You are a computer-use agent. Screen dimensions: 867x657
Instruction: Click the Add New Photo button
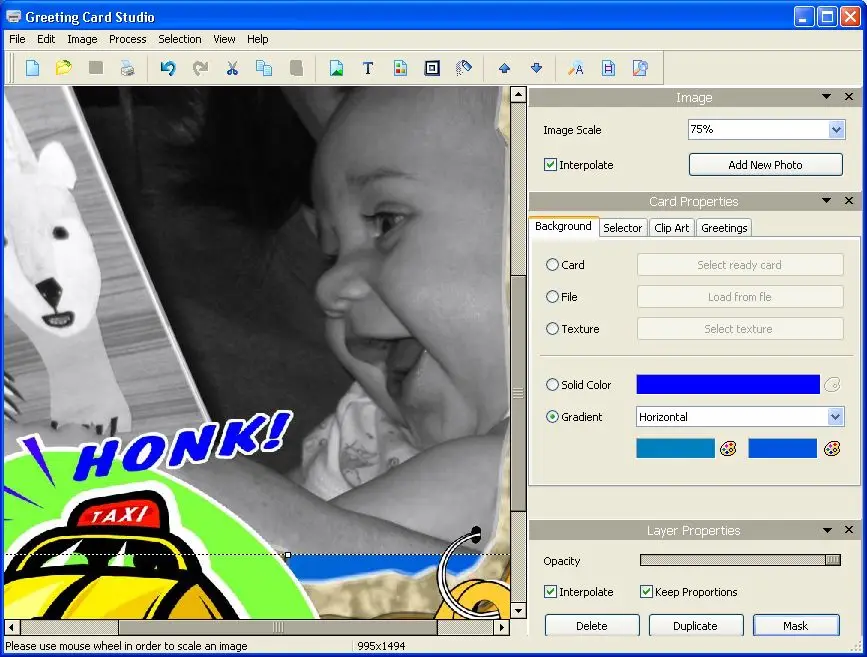(766, 165)
